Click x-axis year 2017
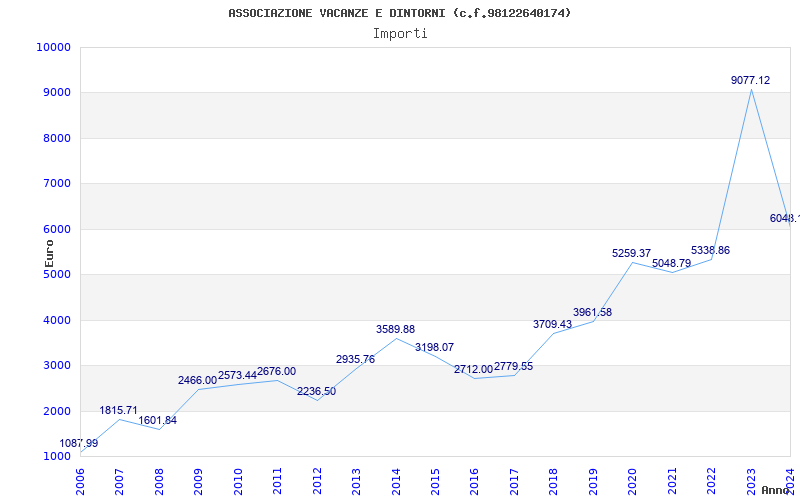The width and height of the screenshot is (800, 500). tap(514, 482)
